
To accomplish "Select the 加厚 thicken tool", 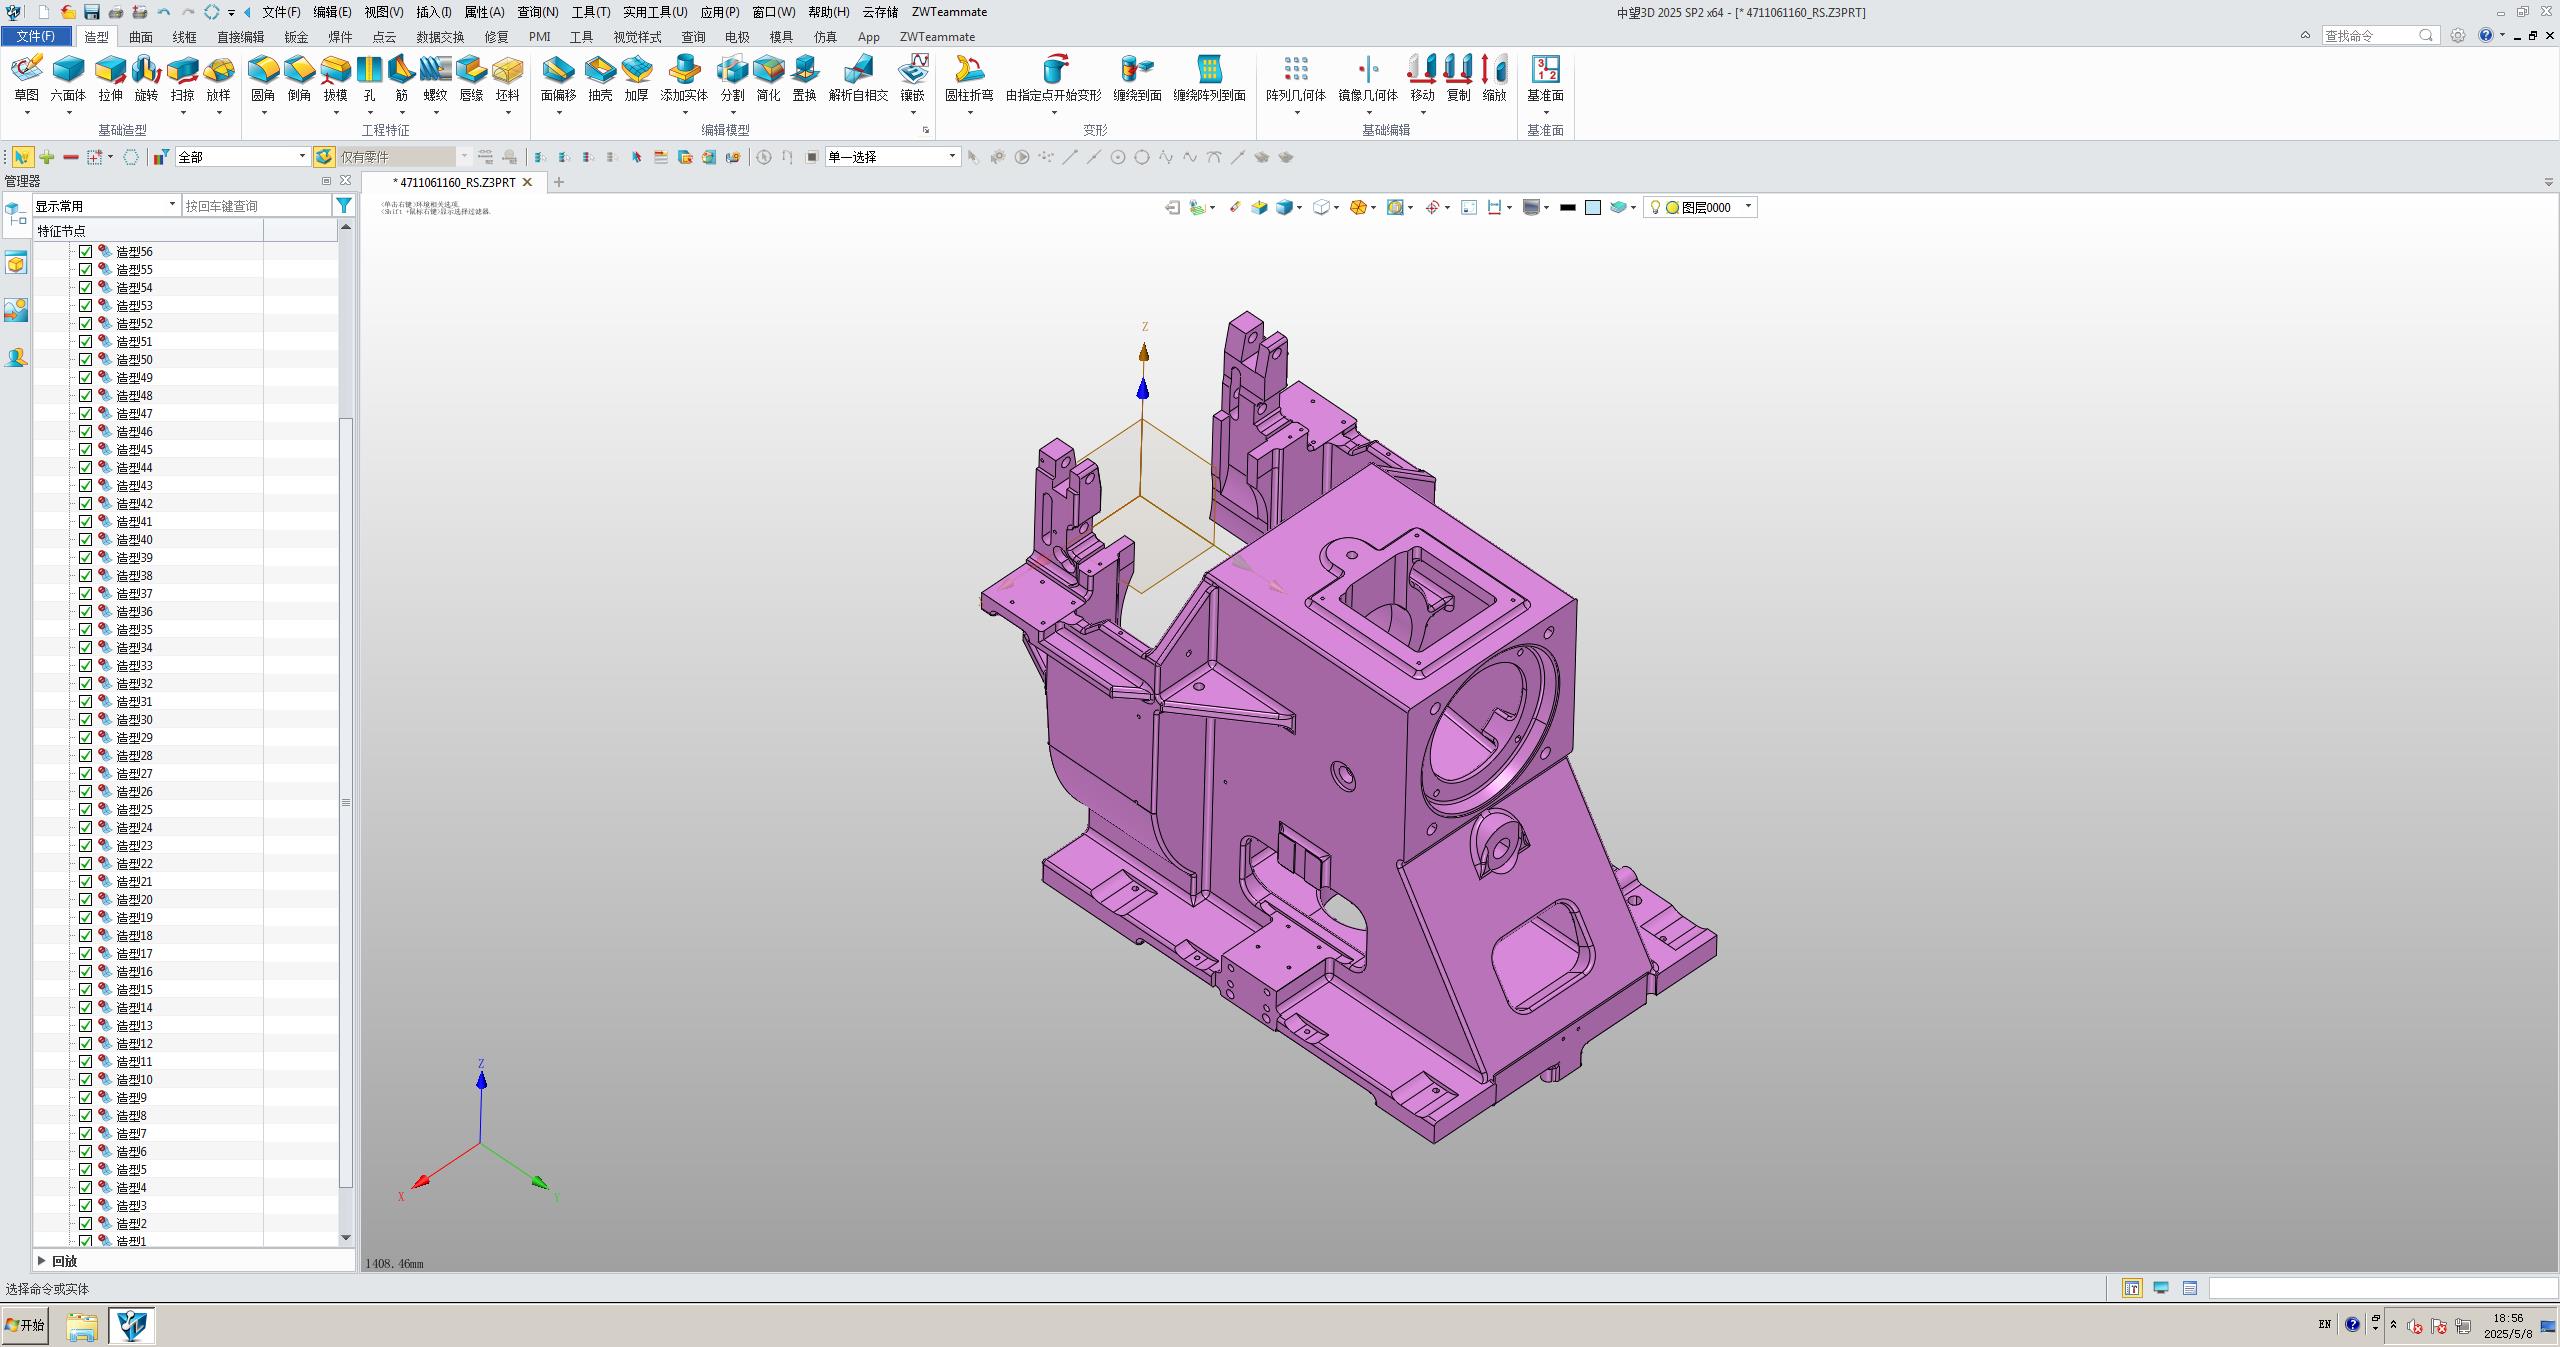I will (636, 78).
